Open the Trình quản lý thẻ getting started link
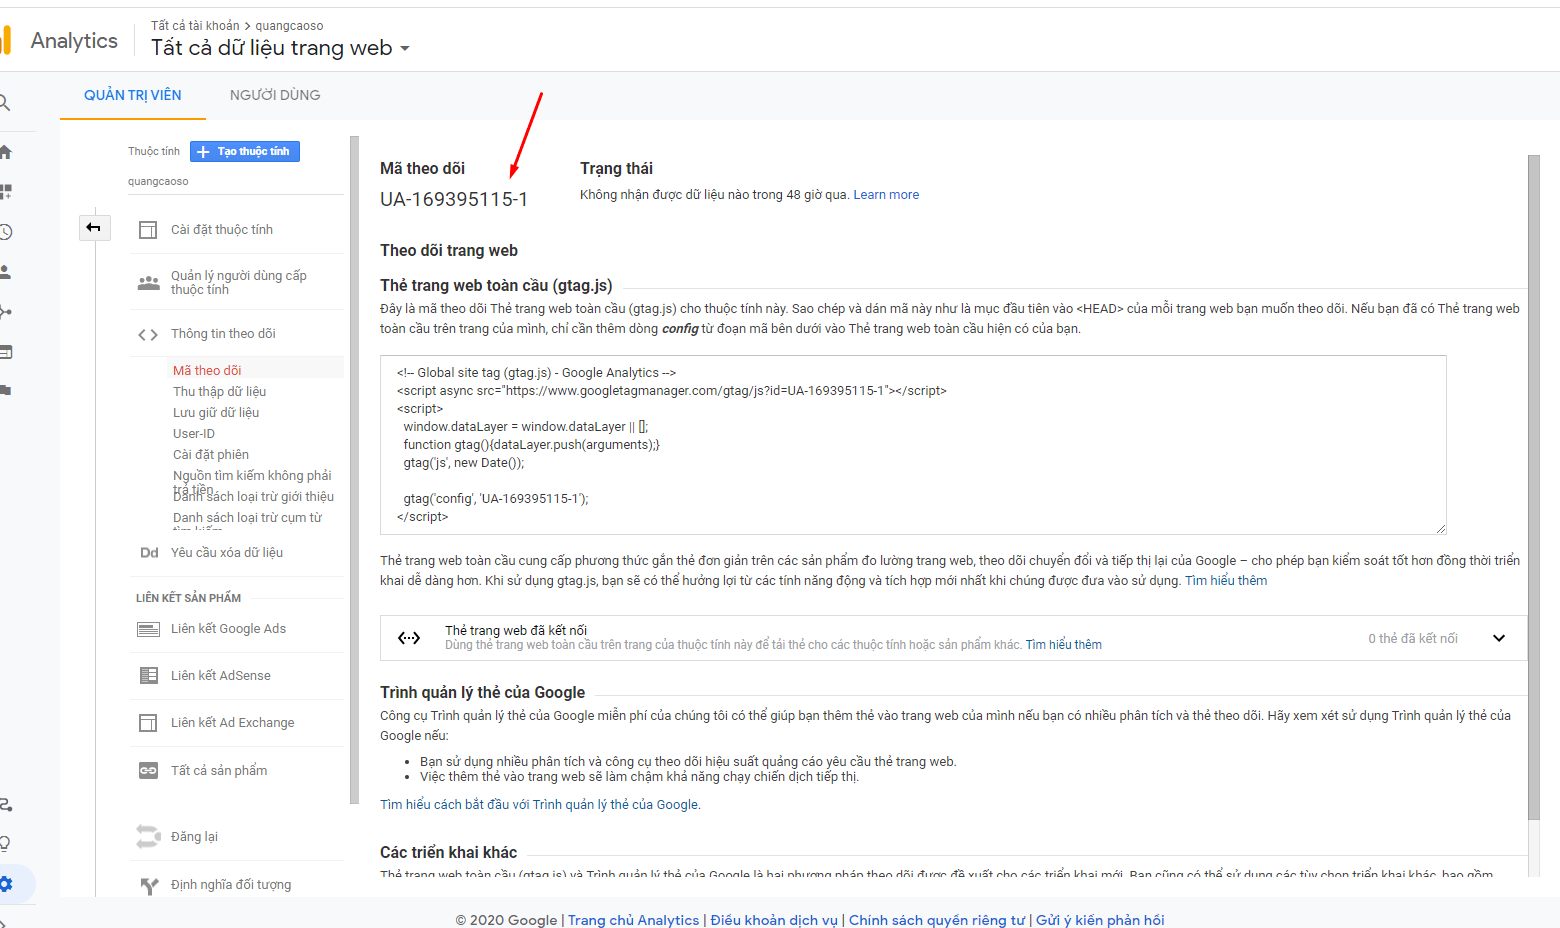The width and height of the screenshot is (1560, 928). [540, 805]
